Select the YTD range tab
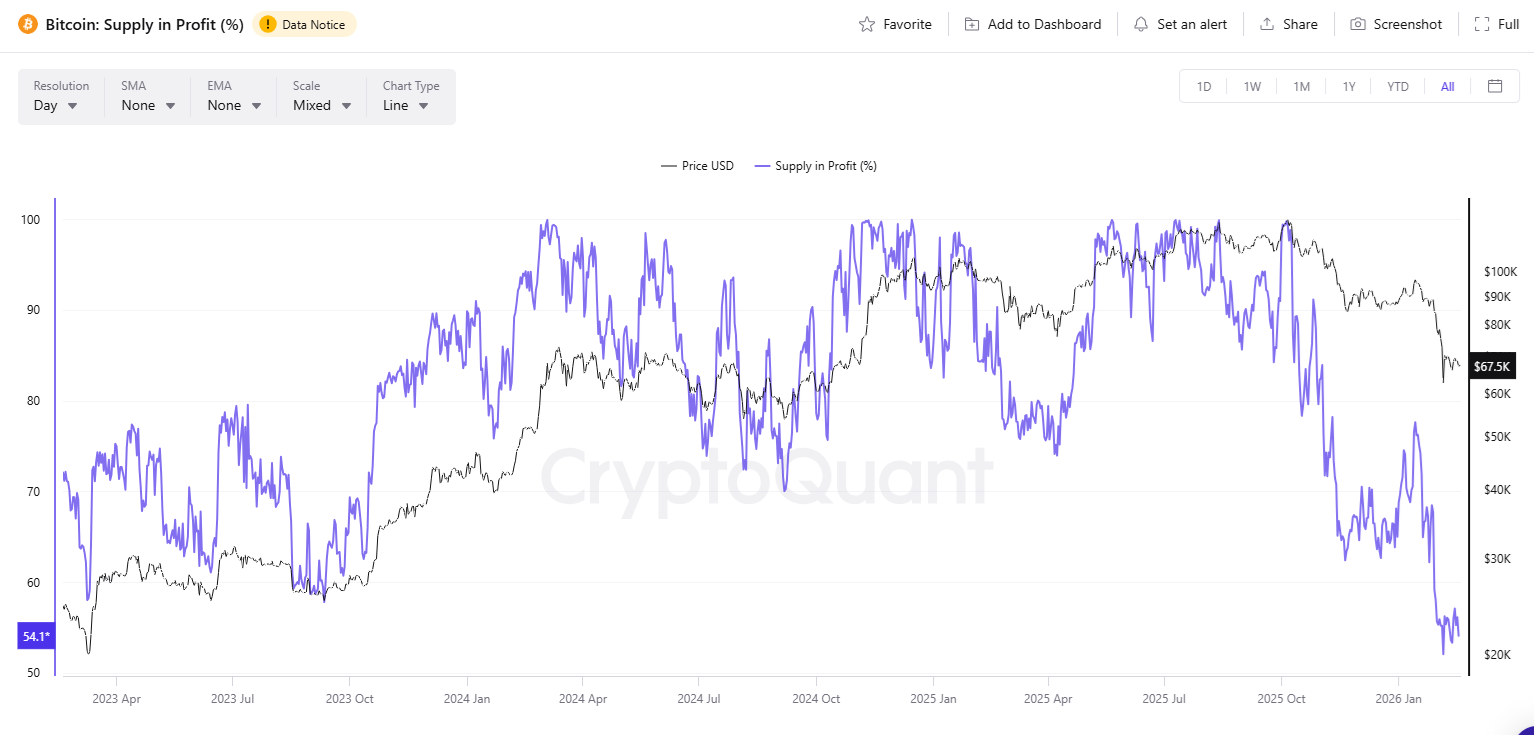1534x735 pixels. (1397, 86)
